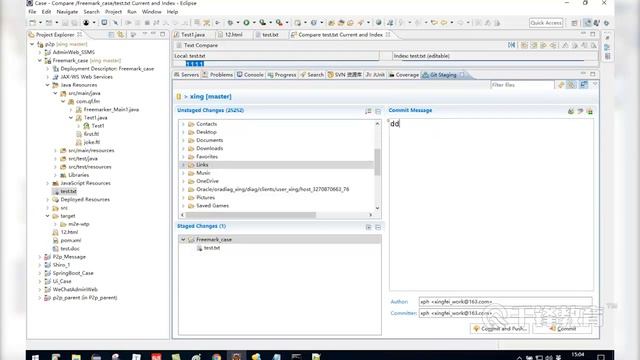640x360 pixels.
Task: Expand Contacts folder in Unstaged Changes
Action: click(x=183, y=124)
